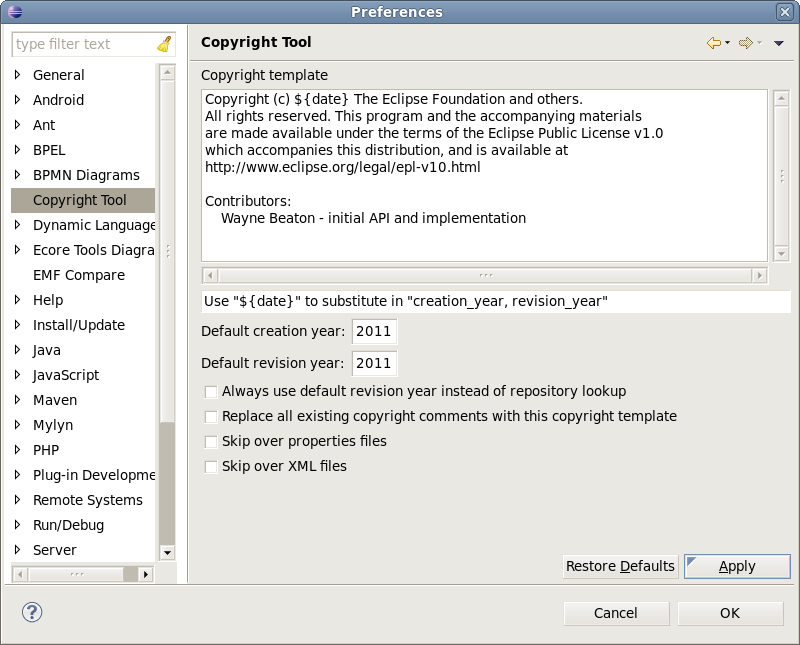Click the ${date} substitution hint text
The height and width of the screenshot is (645, 800).
pyautogui.click(x=406, y=301)
